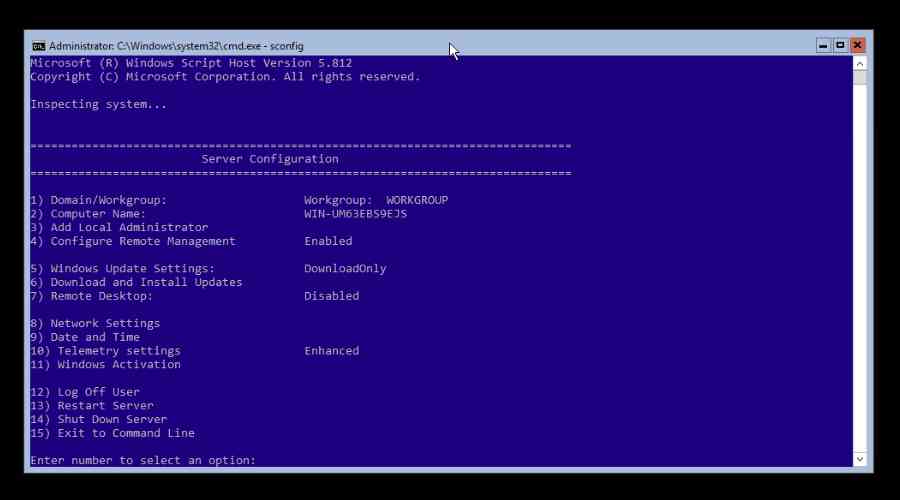Click the '7) Remote Desktop:' line
Viewport: 900px width, 500px height.
pos(92,296)
